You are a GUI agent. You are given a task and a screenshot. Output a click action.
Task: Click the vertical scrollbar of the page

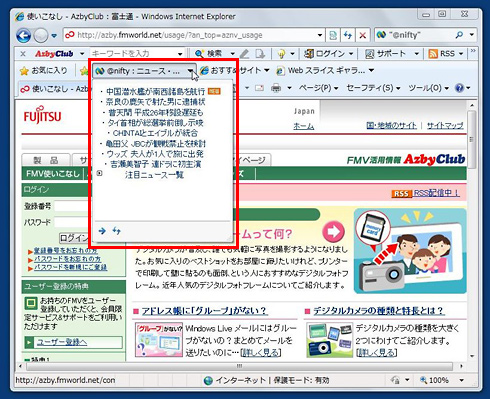click(471, 230)
